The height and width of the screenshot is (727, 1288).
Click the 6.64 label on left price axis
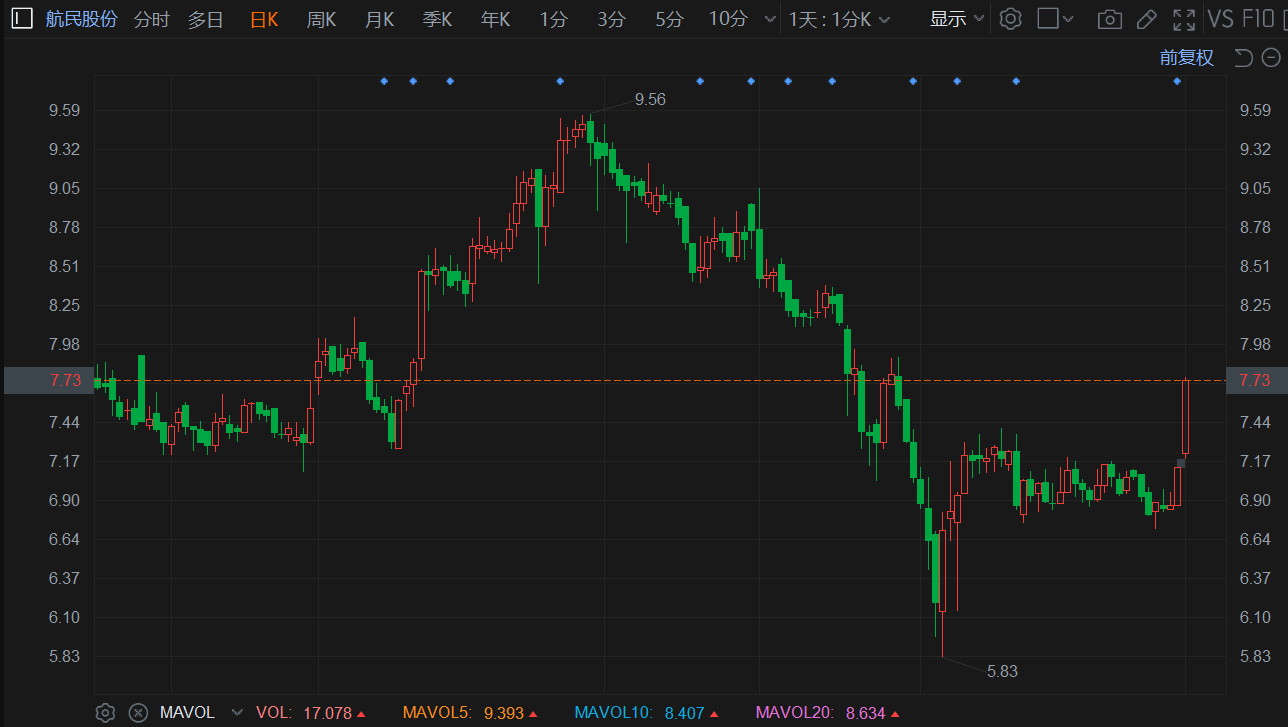(65, 539)
